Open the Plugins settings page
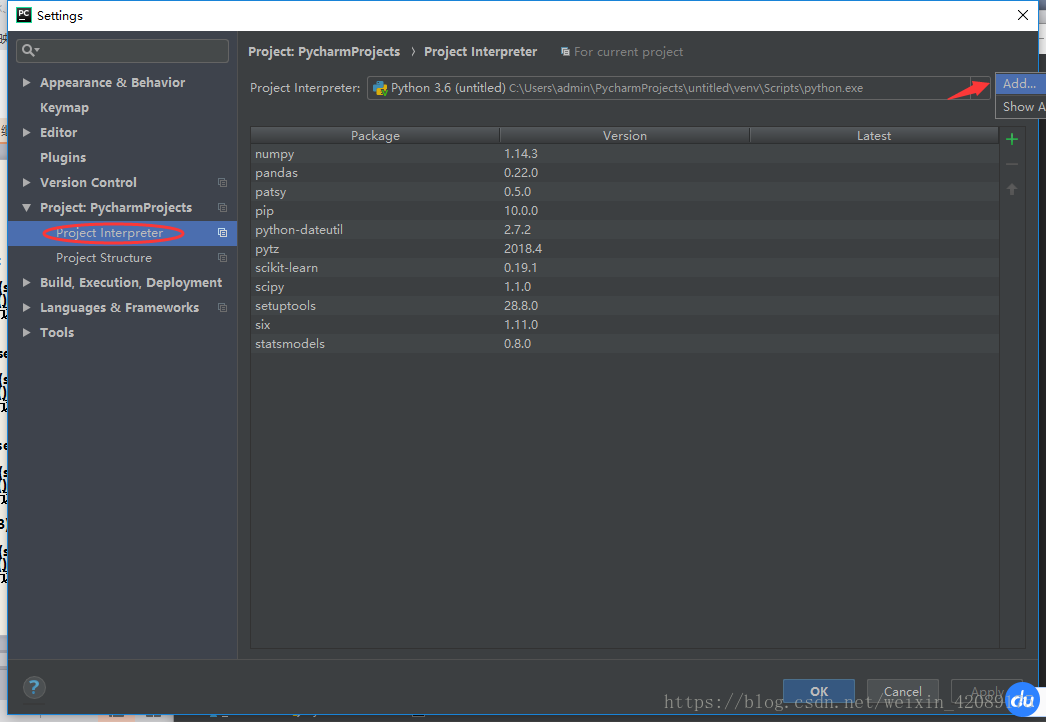Image resolution: width=1046 pixels, height=722 pixels. click(x=63, y=157)
